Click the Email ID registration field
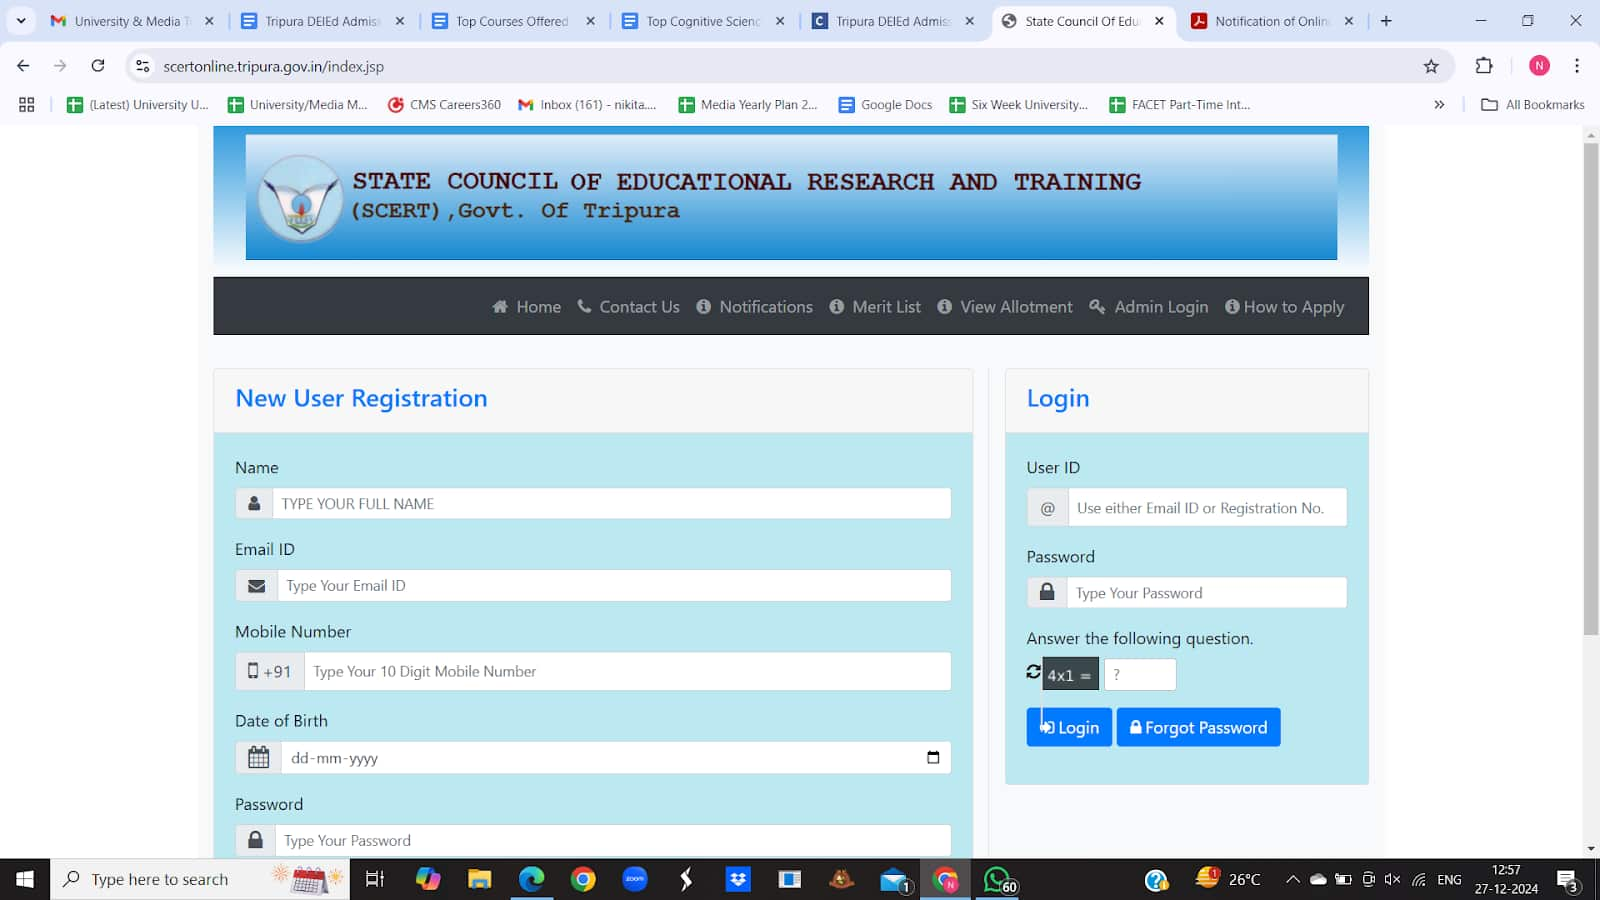Screen dimensions: 1600x900 pos(614,586)
